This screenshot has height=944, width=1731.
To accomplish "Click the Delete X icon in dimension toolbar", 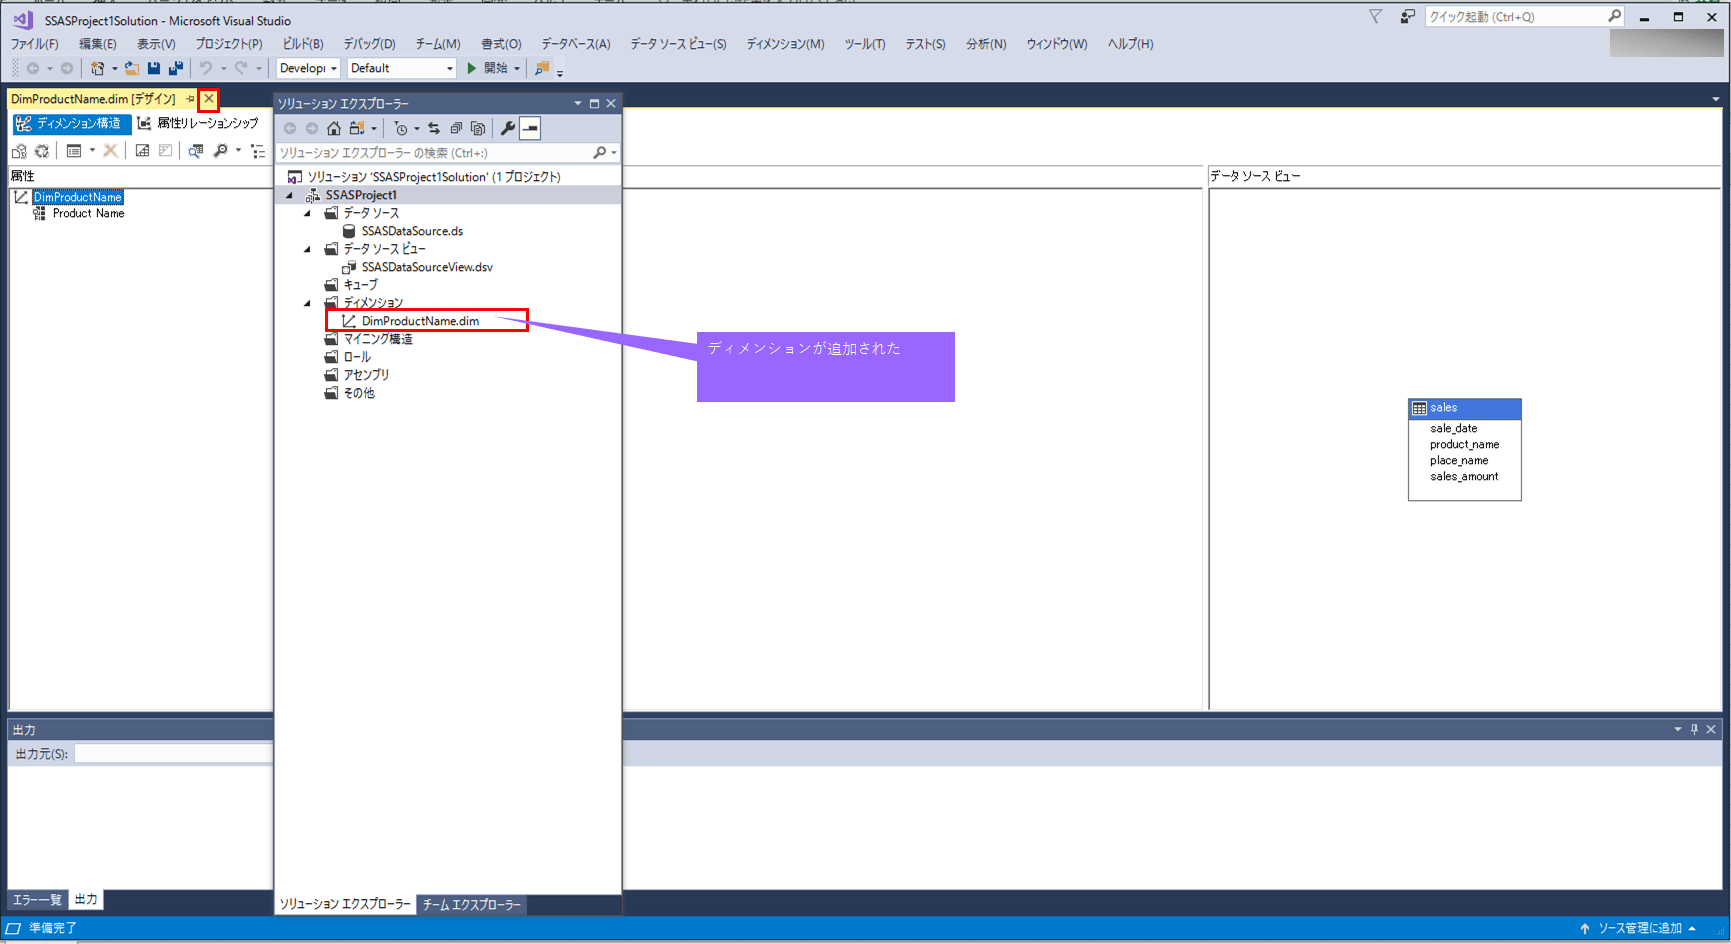I will tap(111, 151).
